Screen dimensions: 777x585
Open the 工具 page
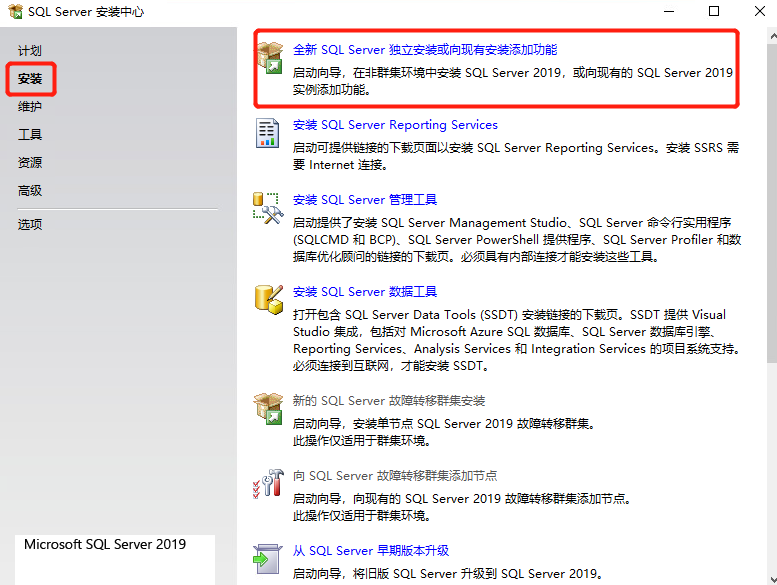click(30, 134)
